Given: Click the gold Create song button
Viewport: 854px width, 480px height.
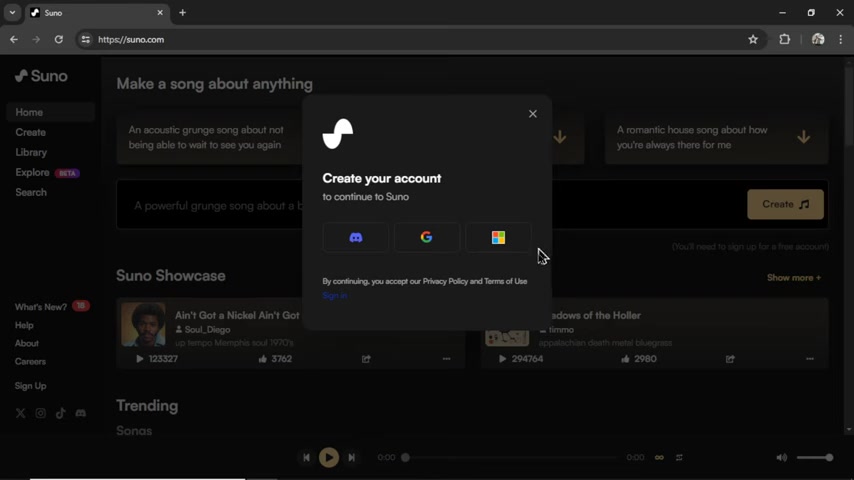Looking at the screenshot, I should click(785, 204).
